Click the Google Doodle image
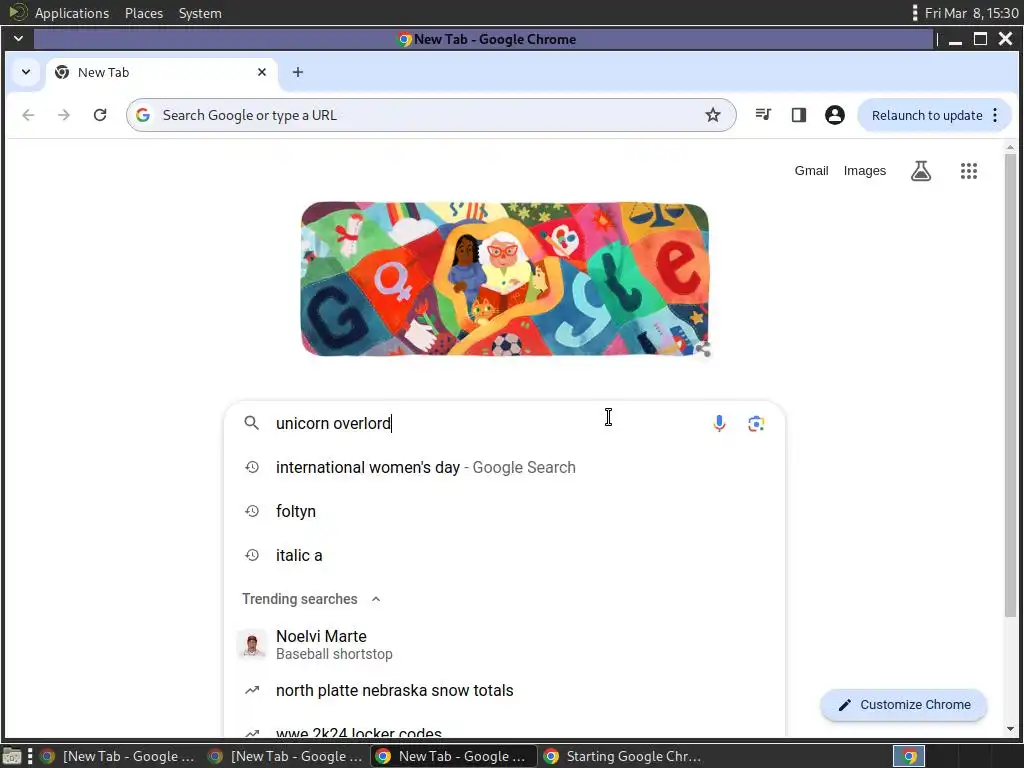This screenshot has width=1024, height=768. coord(504,280)
